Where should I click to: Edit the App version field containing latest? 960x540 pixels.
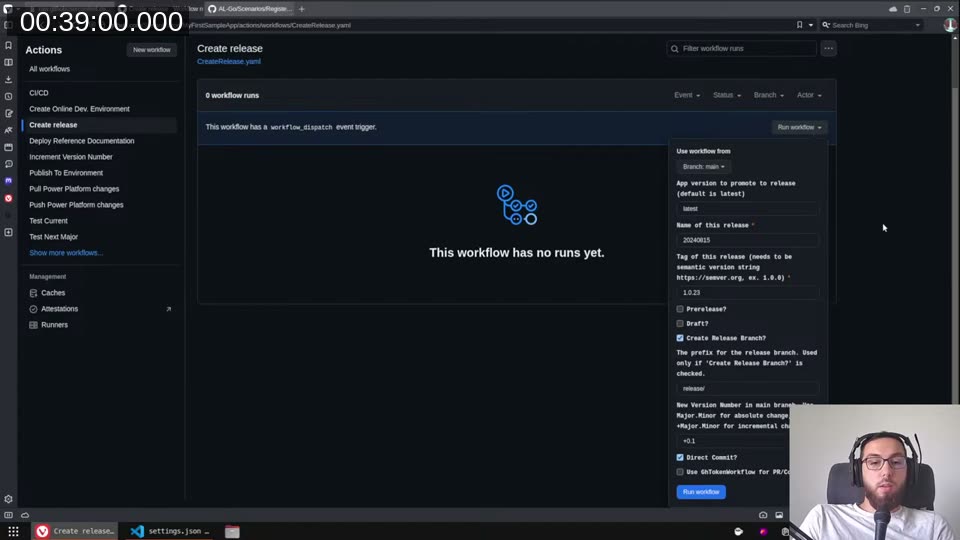748,209
